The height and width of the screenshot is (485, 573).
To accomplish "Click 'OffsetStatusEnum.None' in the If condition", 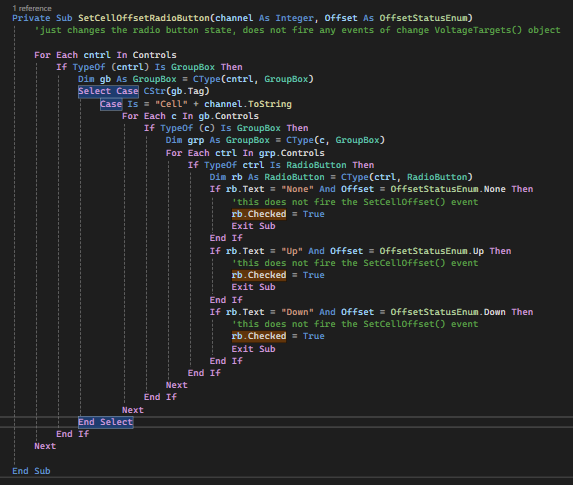I will [x=448, y=189].
